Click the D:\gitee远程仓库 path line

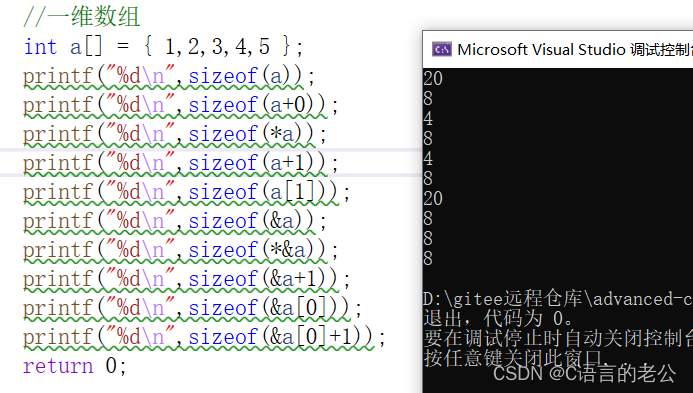tap(558, 299)
